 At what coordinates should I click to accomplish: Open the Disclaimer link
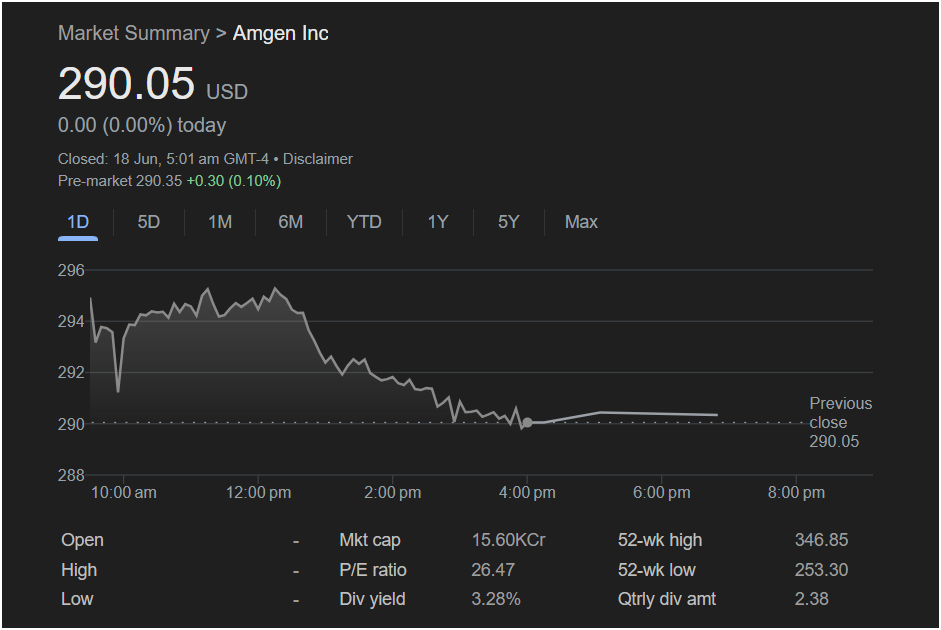point(317,159)
